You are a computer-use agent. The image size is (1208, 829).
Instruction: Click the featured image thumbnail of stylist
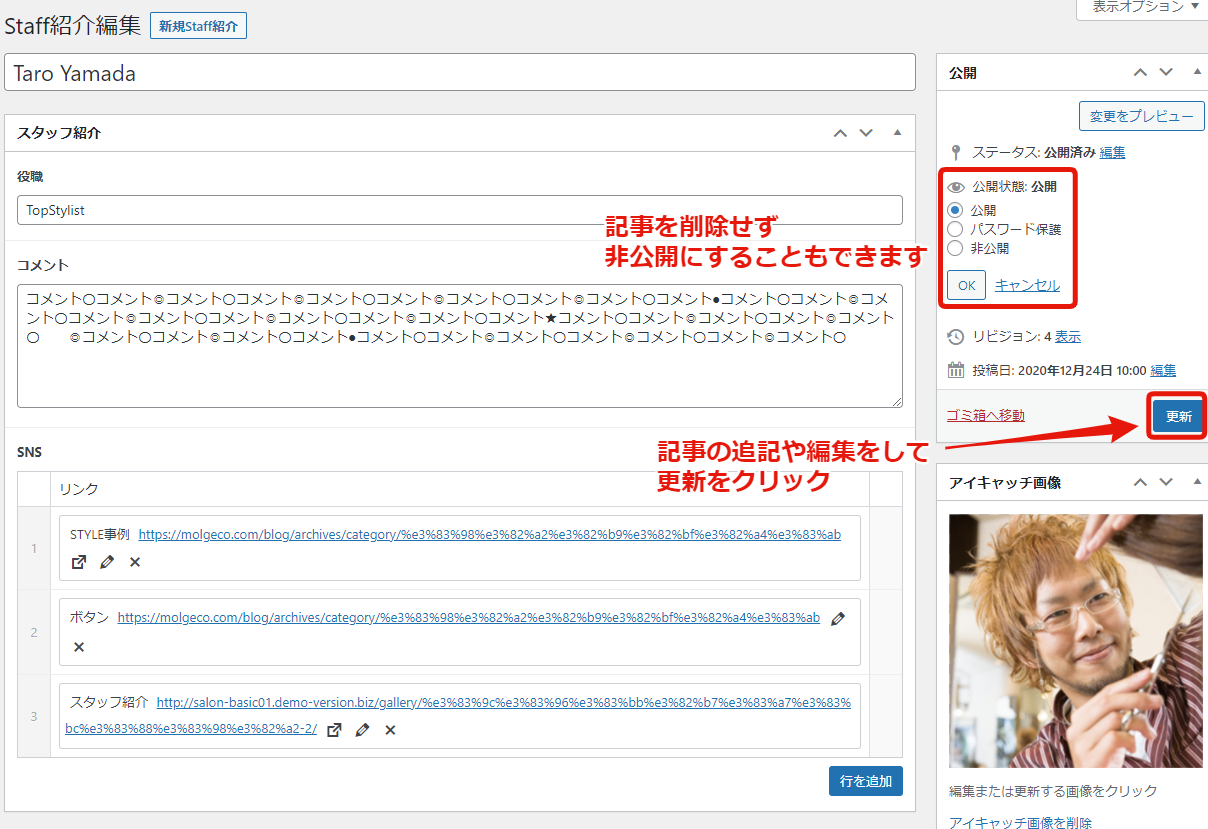click(1075, 640)
